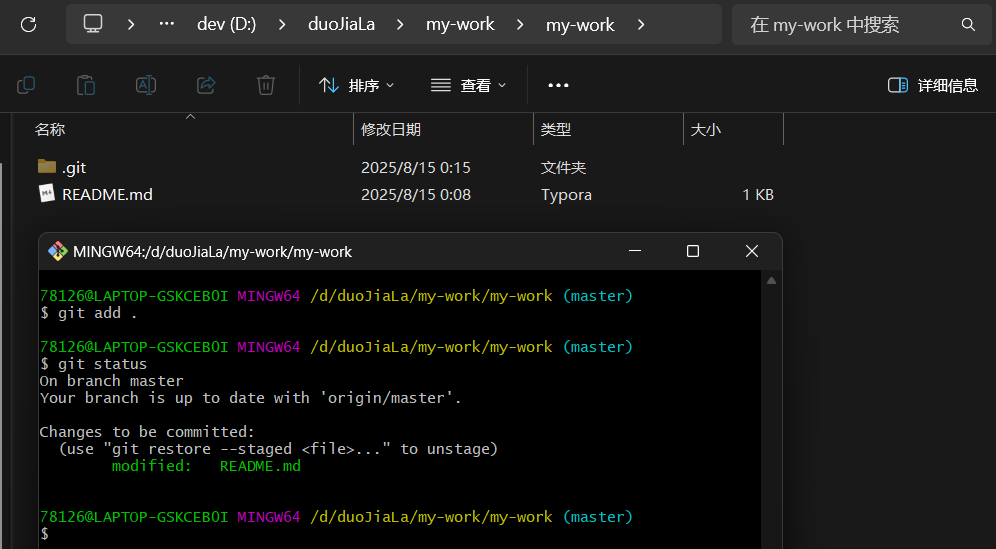The height and width of the screenshot is (549, 996).
Task: Click the 2025/8/15 0:15 date cell
Action: pyautogui.click(x=415, y=168)
